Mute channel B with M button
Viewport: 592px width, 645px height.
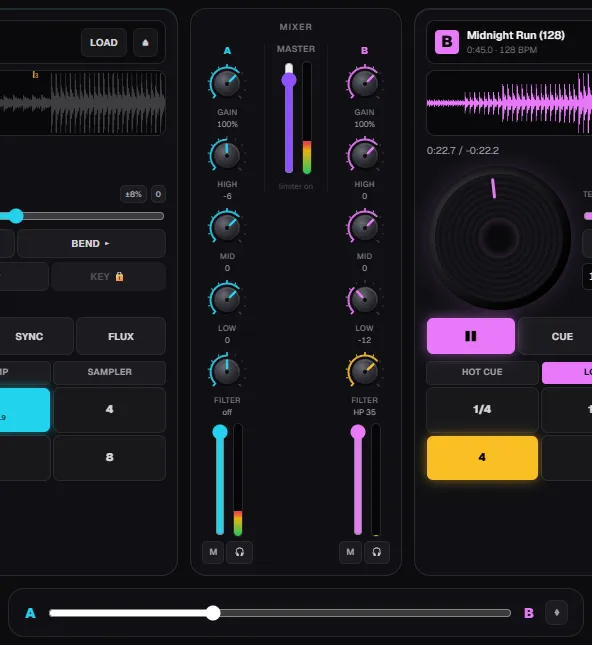tap(350, 552)
